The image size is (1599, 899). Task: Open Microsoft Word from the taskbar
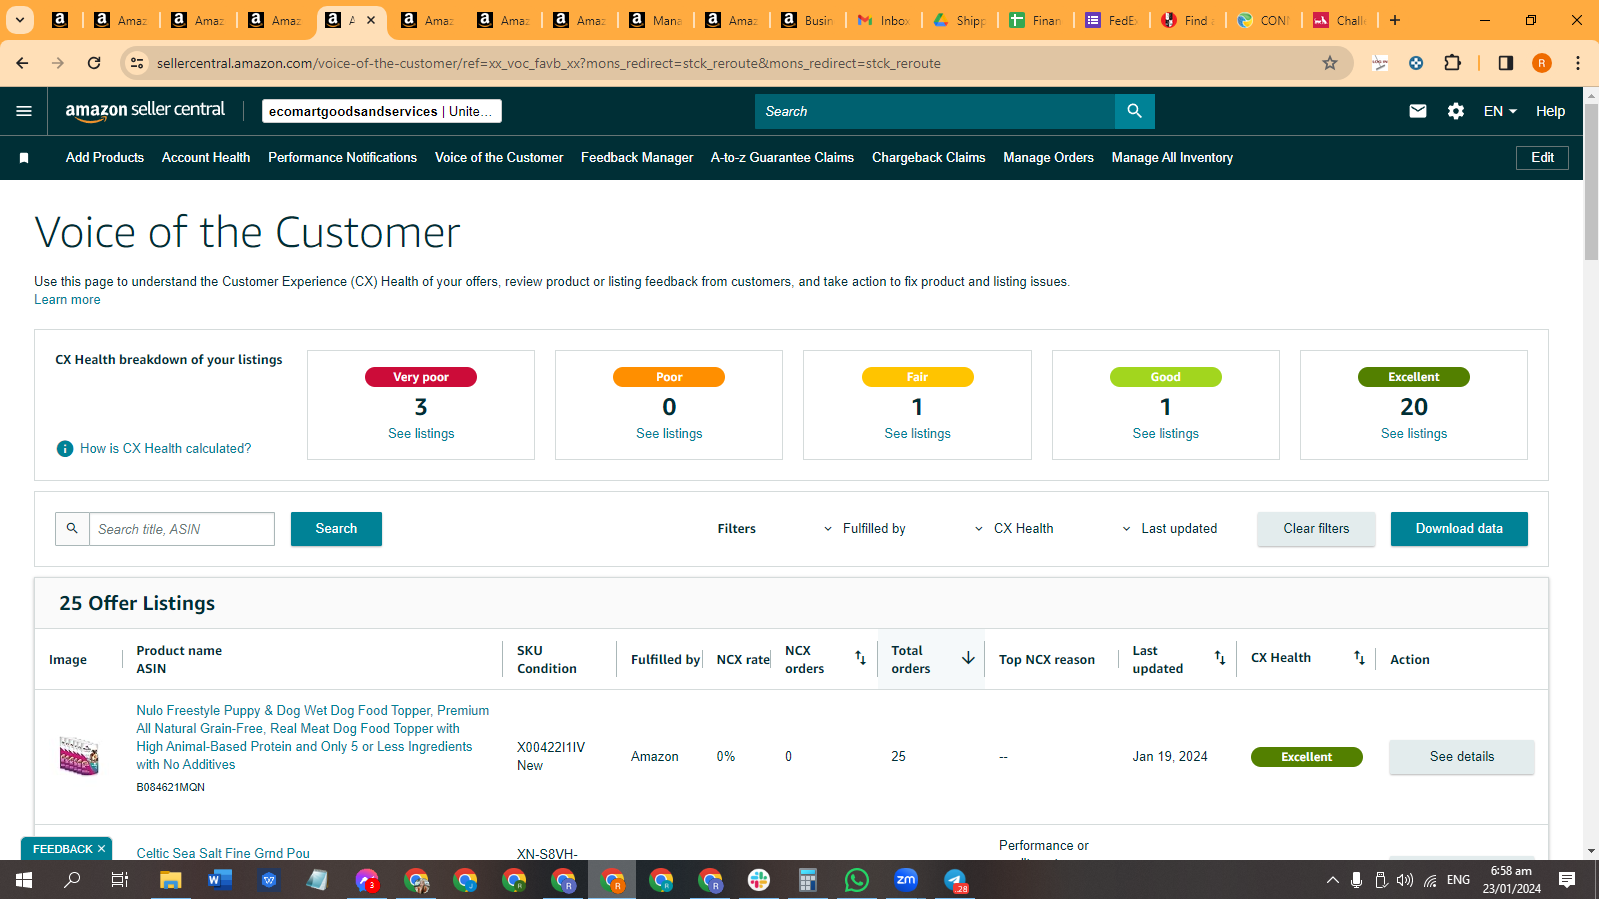click(x=220, y=880)
